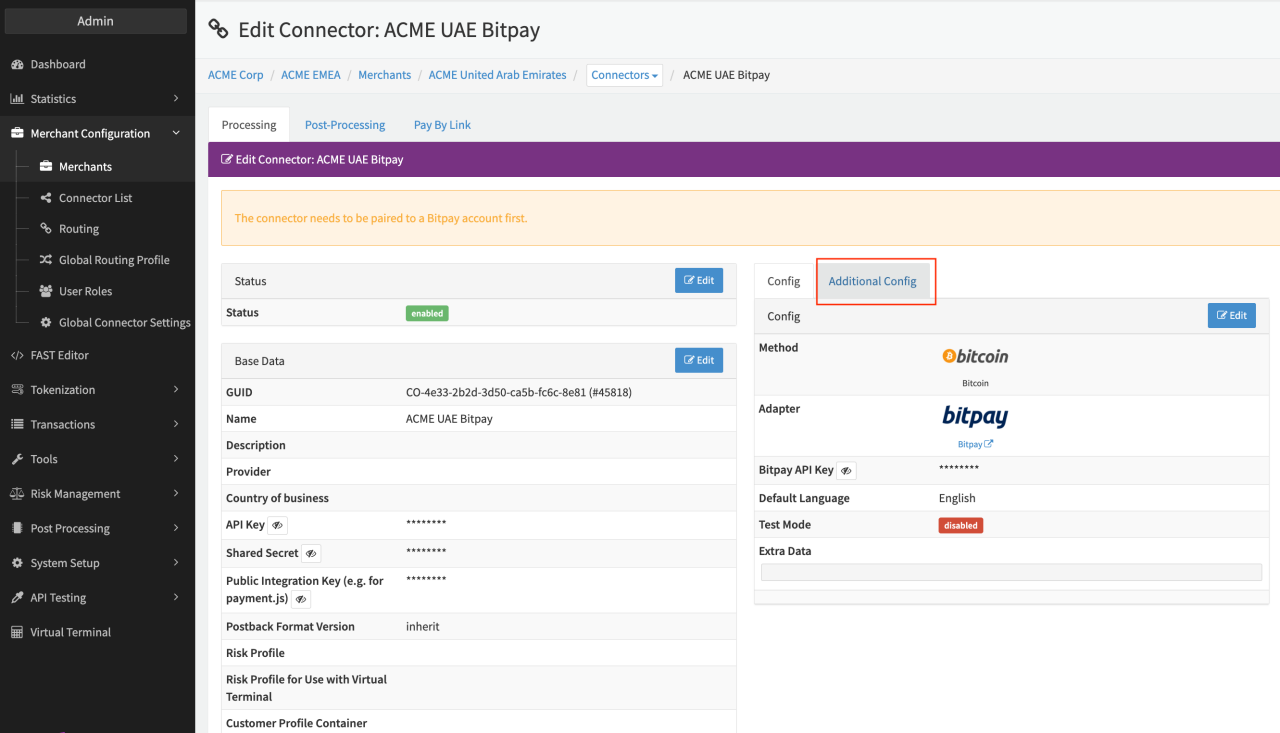Open User Roles in sidebar

[x=85, y=291]
